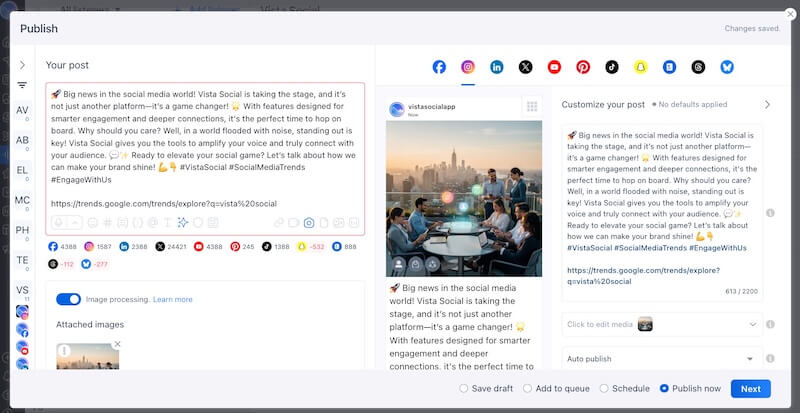
Task: Select the Snapchat network icon at top
Action: coord(641,67)
